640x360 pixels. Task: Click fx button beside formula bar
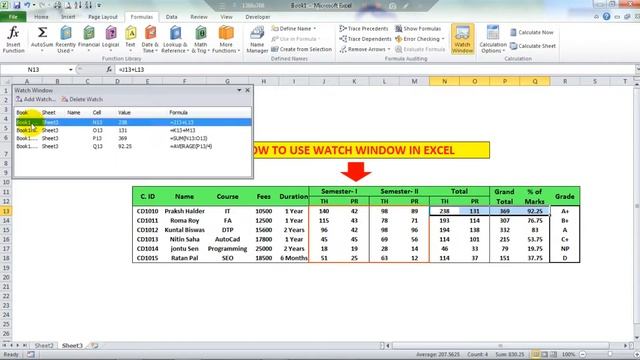(x=109, y=70)
